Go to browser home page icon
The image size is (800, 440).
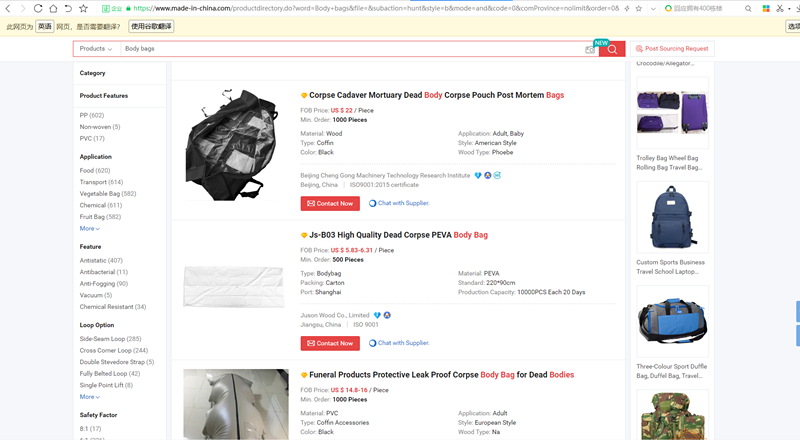coord(53,8)
